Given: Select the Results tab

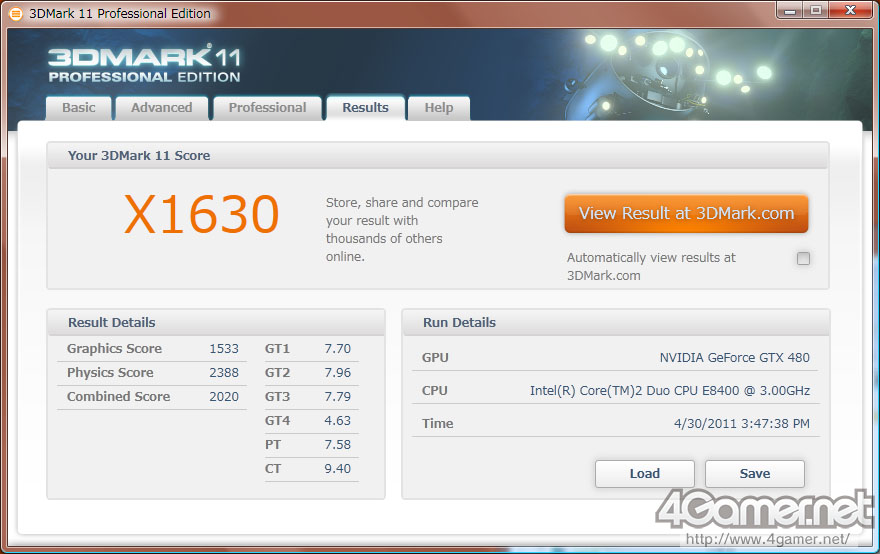Looking at the screenshot, I should tap(365, 107).
